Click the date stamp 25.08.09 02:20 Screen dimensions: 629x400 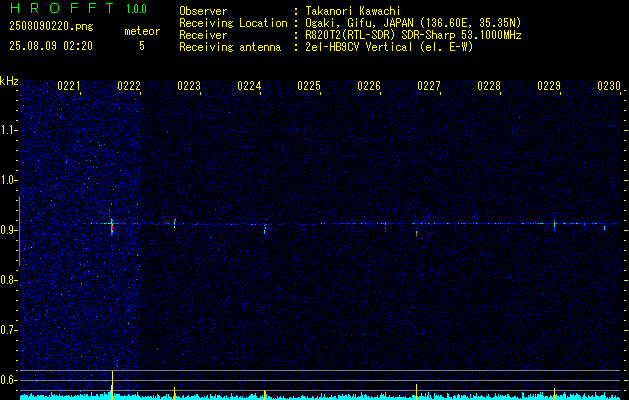pyautogui.click(x=51, y=46)
